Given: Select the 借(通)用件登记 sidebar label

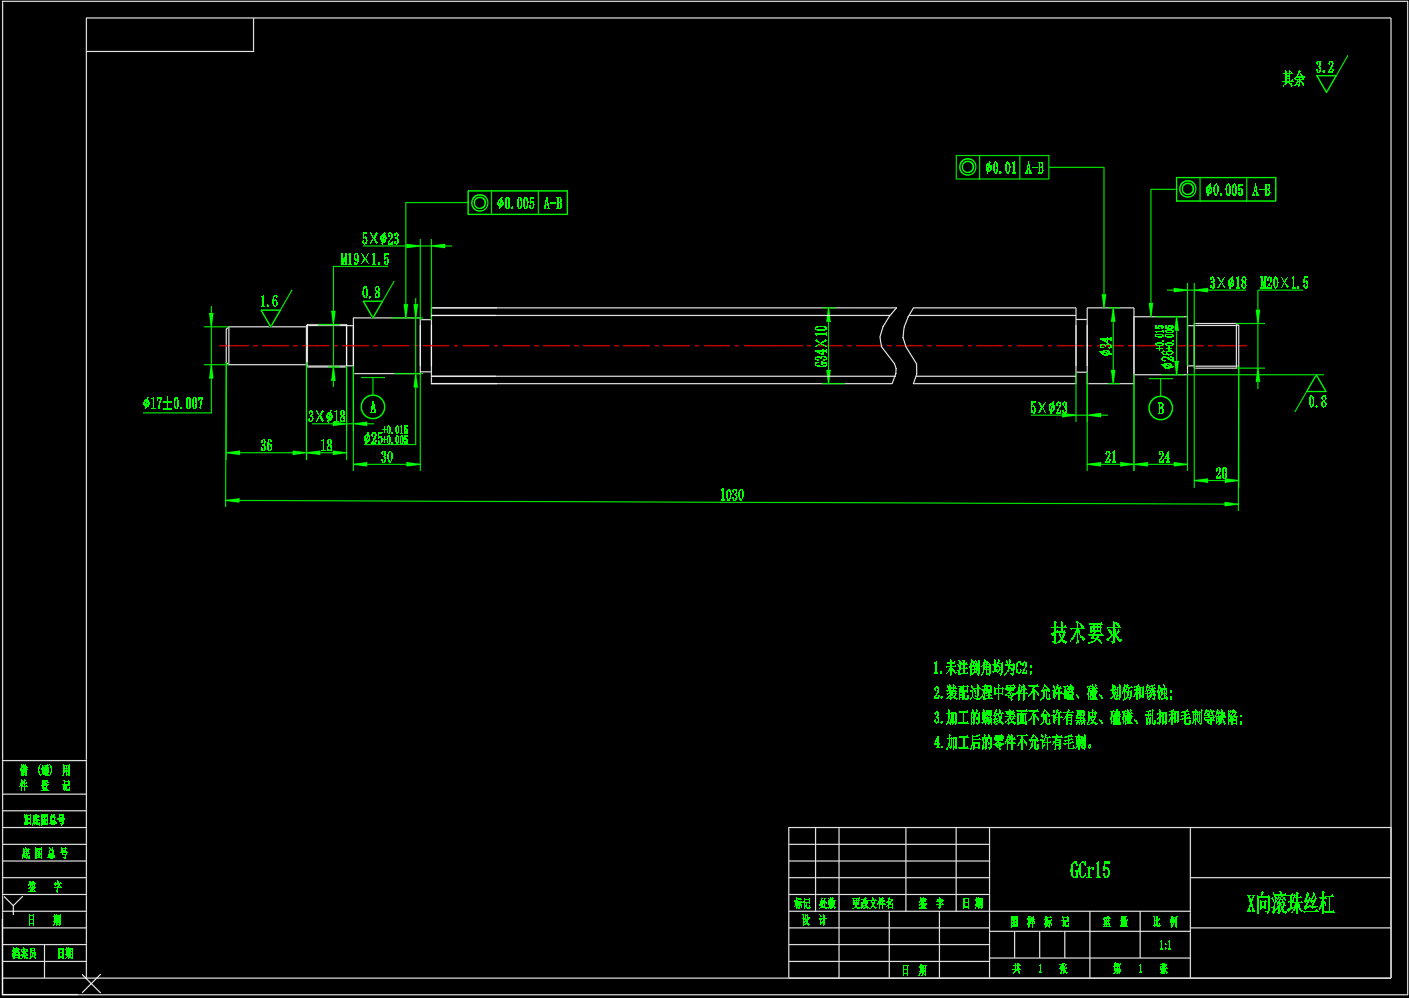Looking at the screenshot, I should click(x=45, y=778).
